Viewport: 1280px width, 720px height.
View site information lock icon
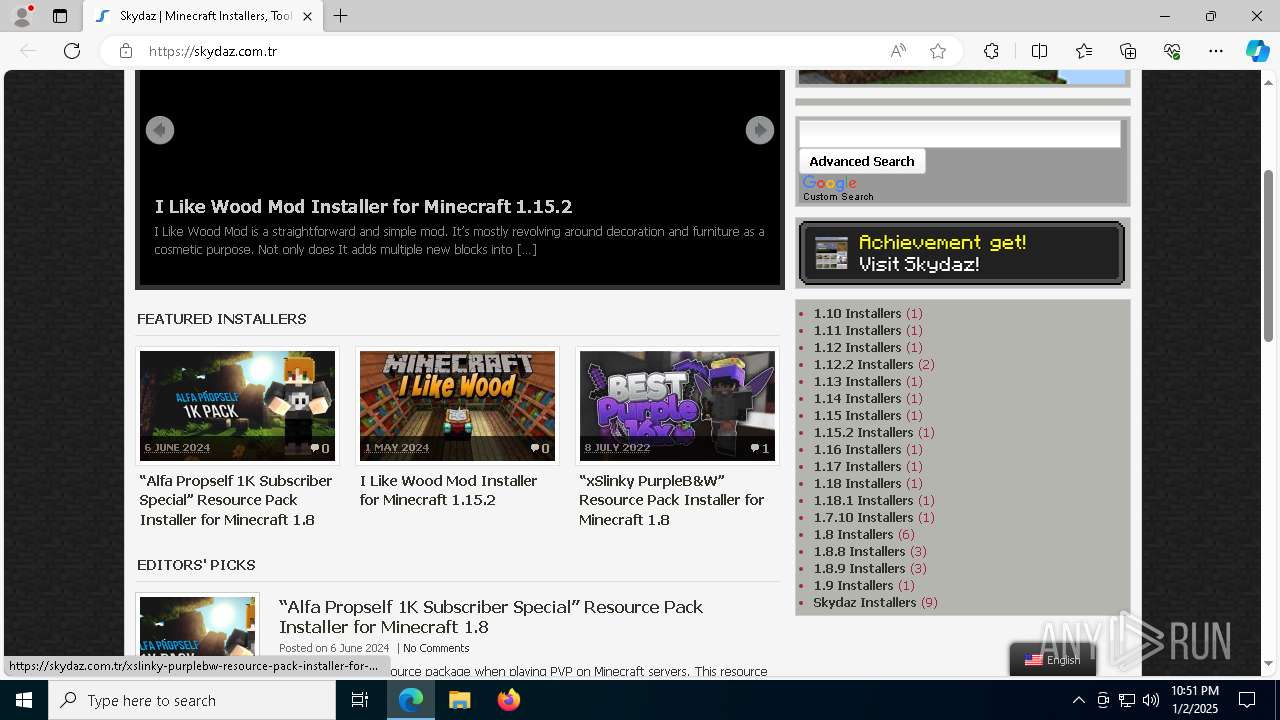tap(125, 51)
